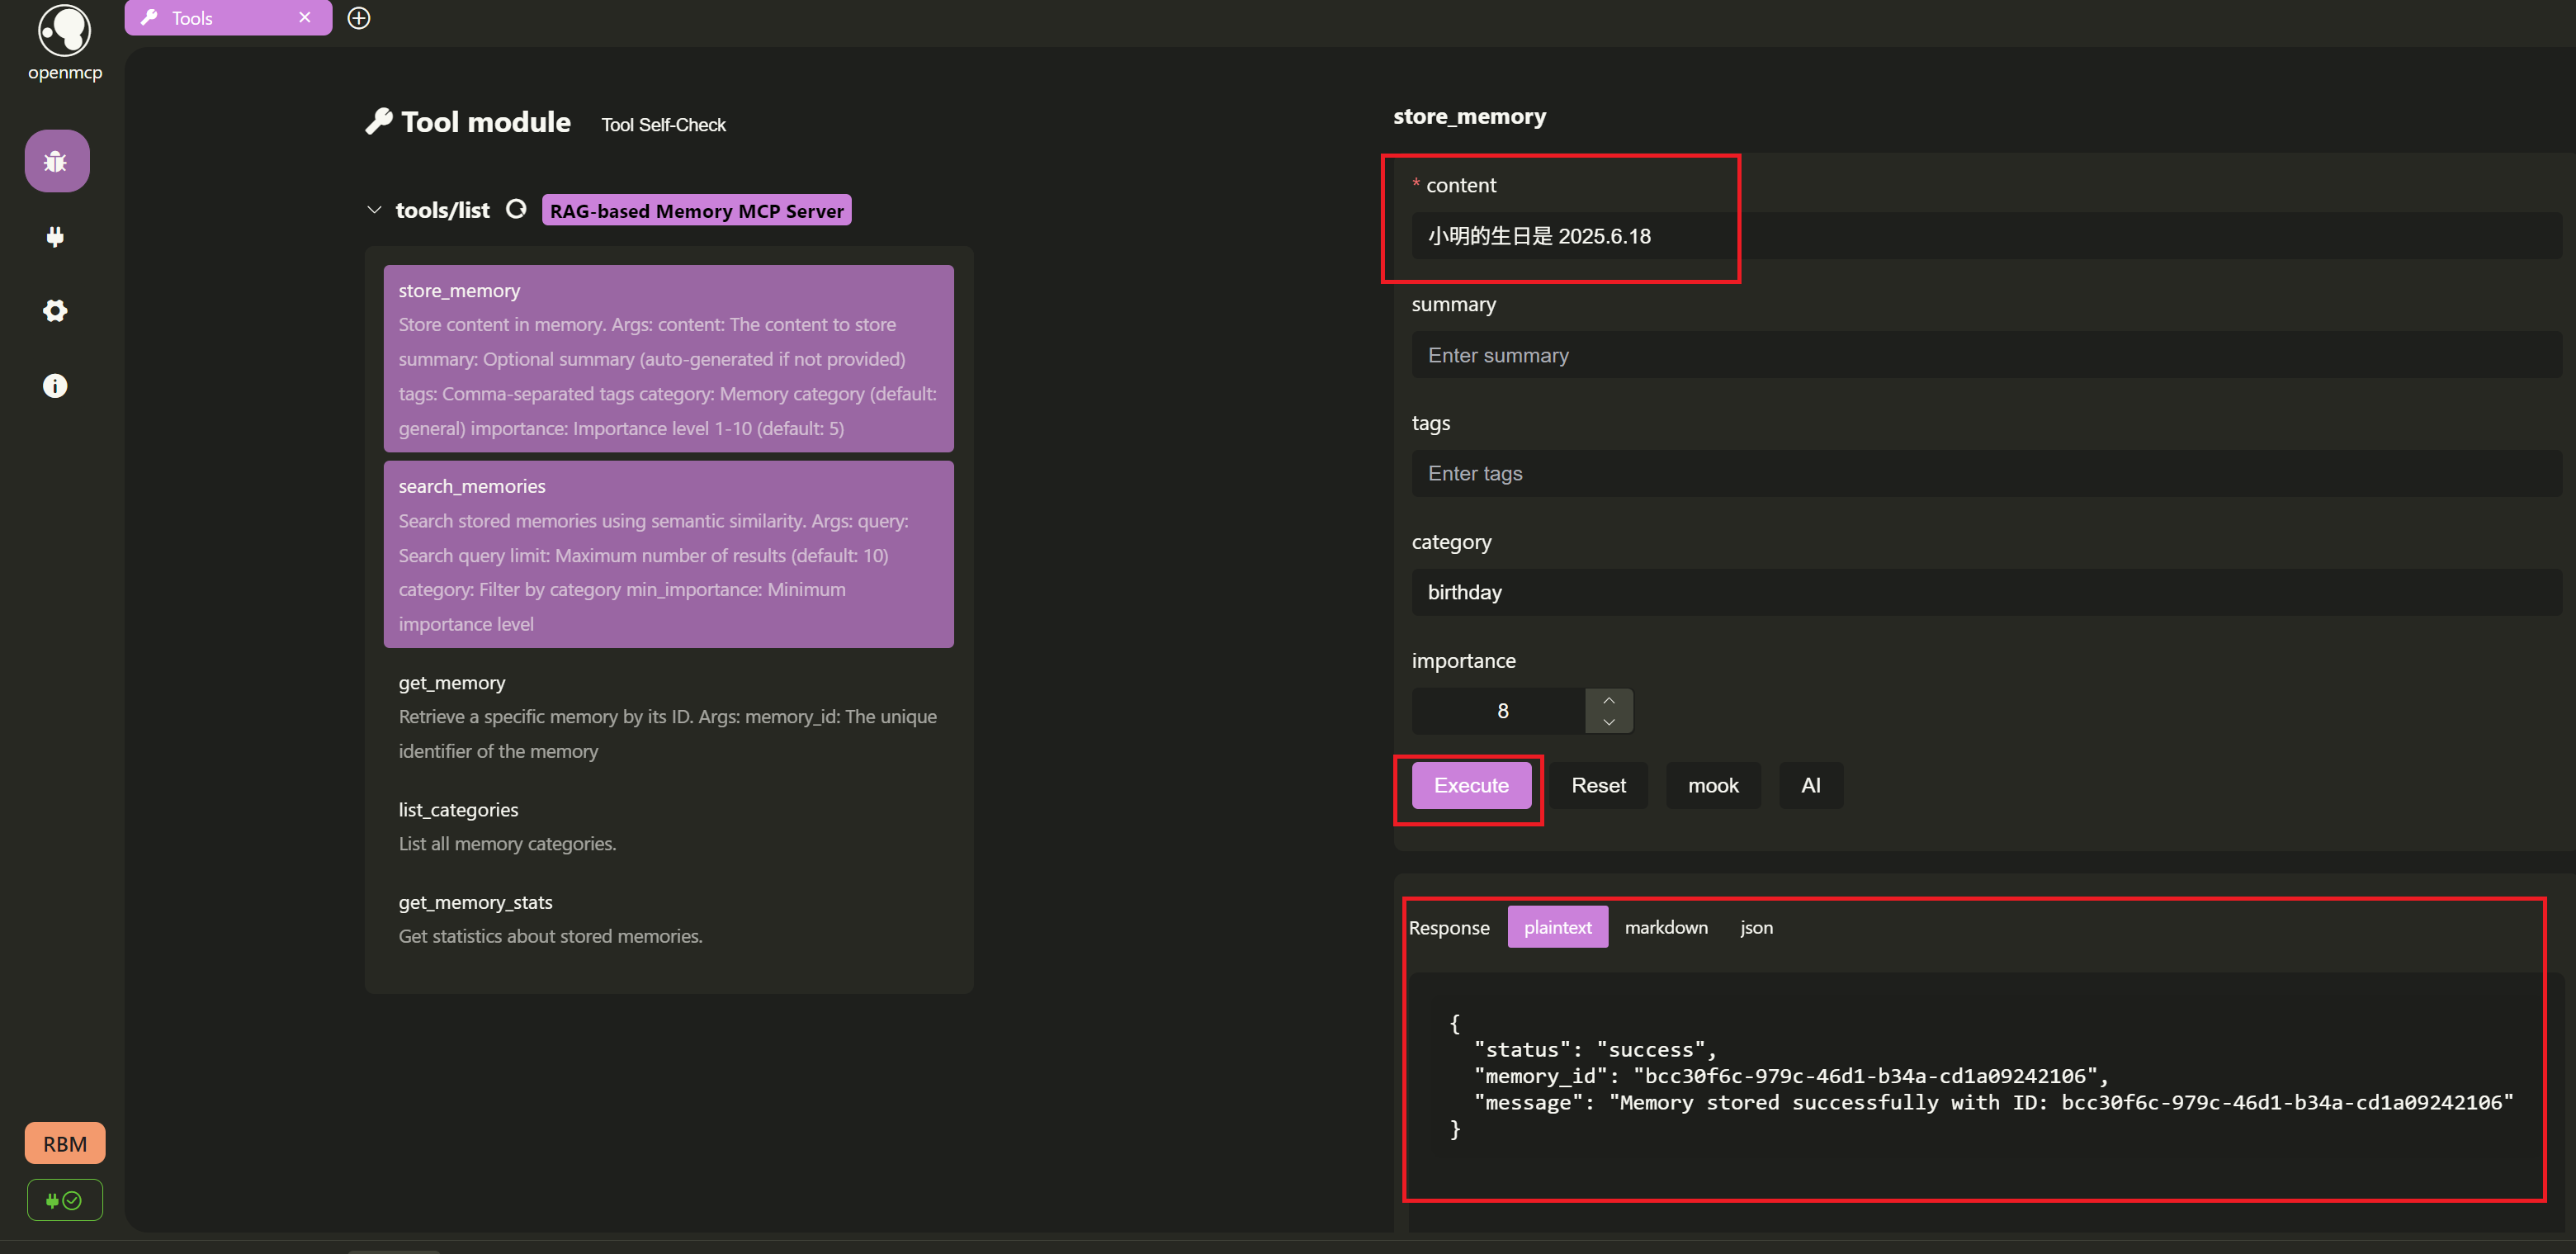Click the green connection status icon

pyautogui.click(x=64, y=1200)
